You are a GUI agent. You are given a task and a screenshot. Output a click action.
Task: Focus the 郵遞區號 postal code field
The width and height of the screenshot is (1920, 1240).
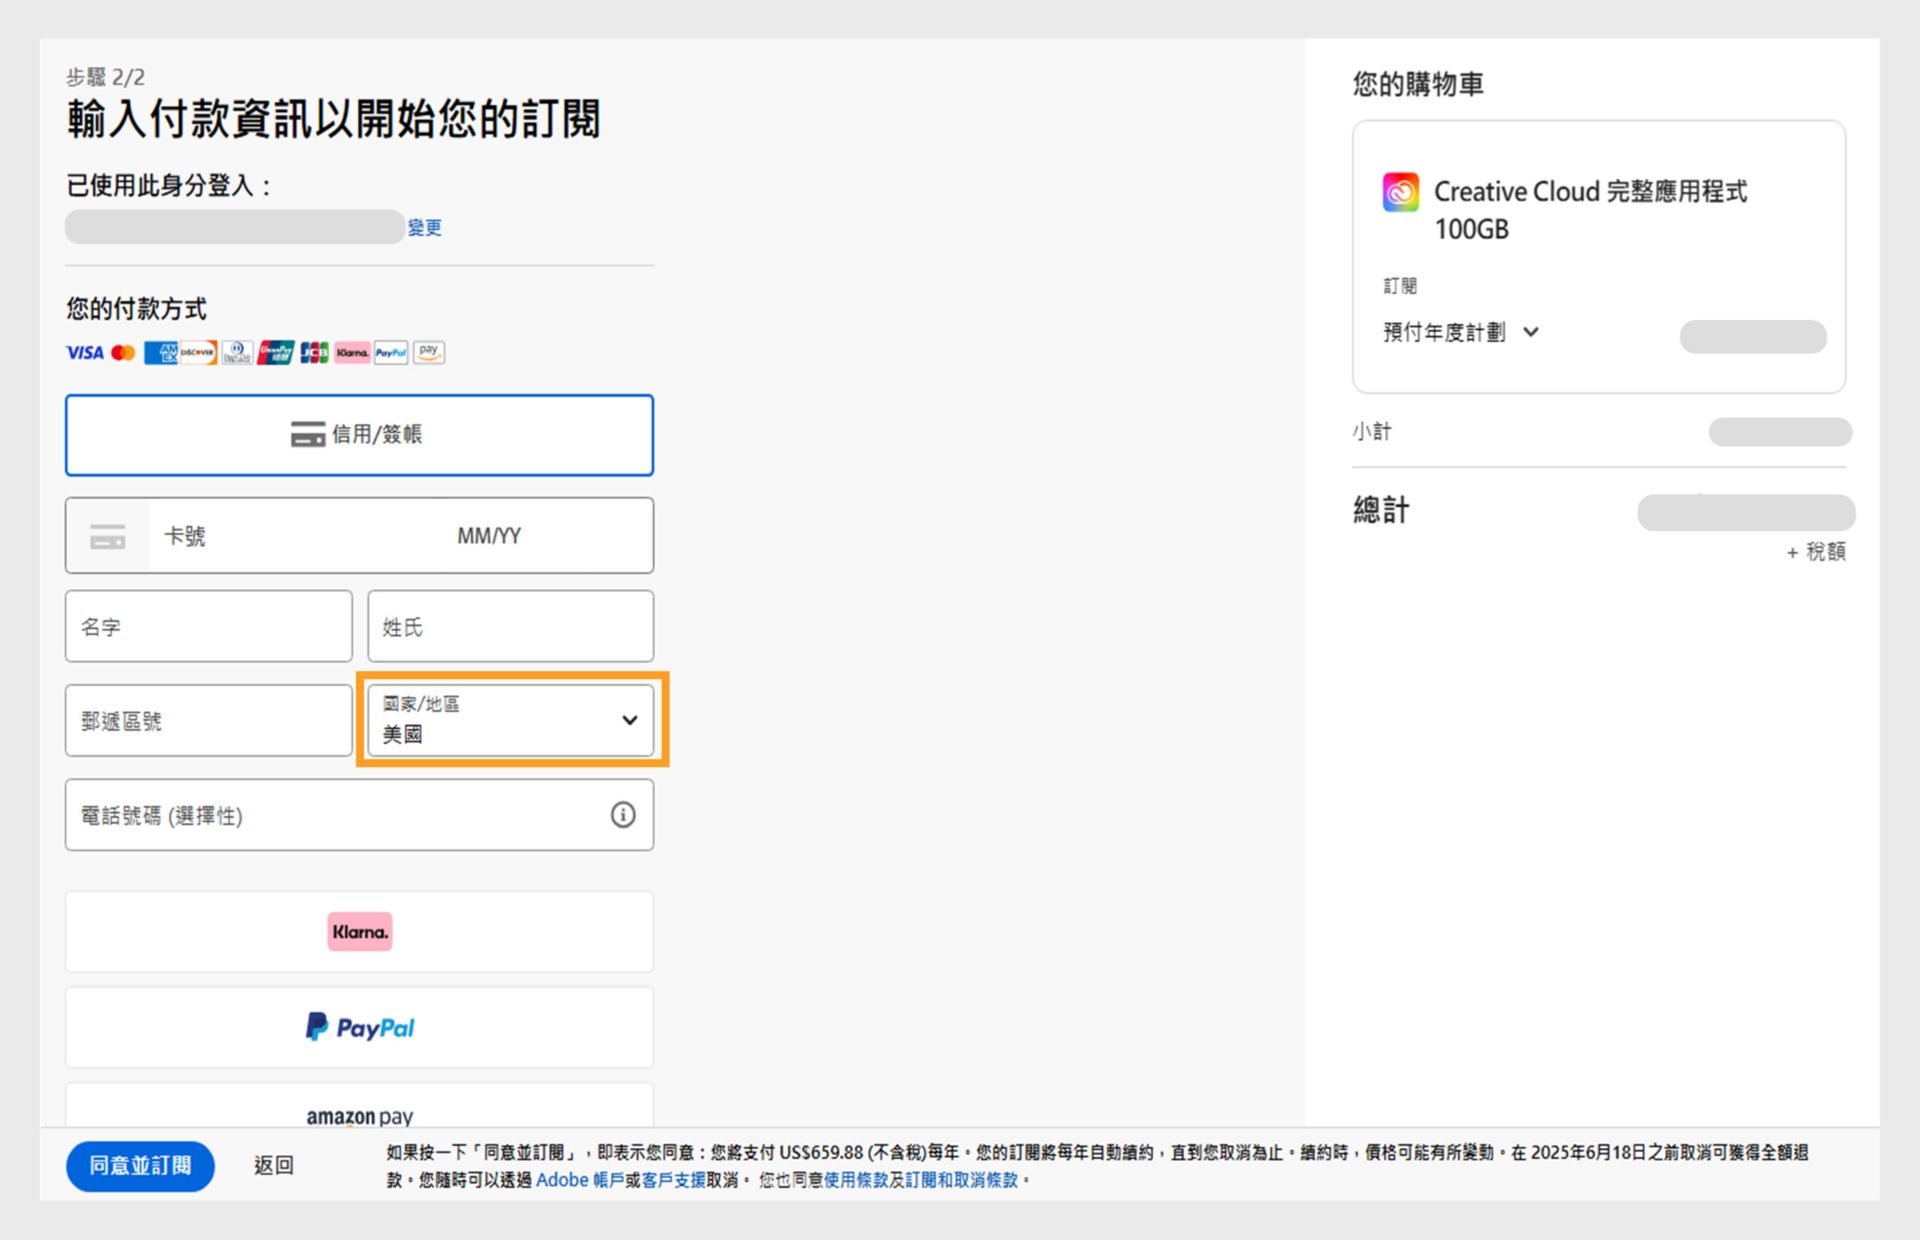point(209,720)
